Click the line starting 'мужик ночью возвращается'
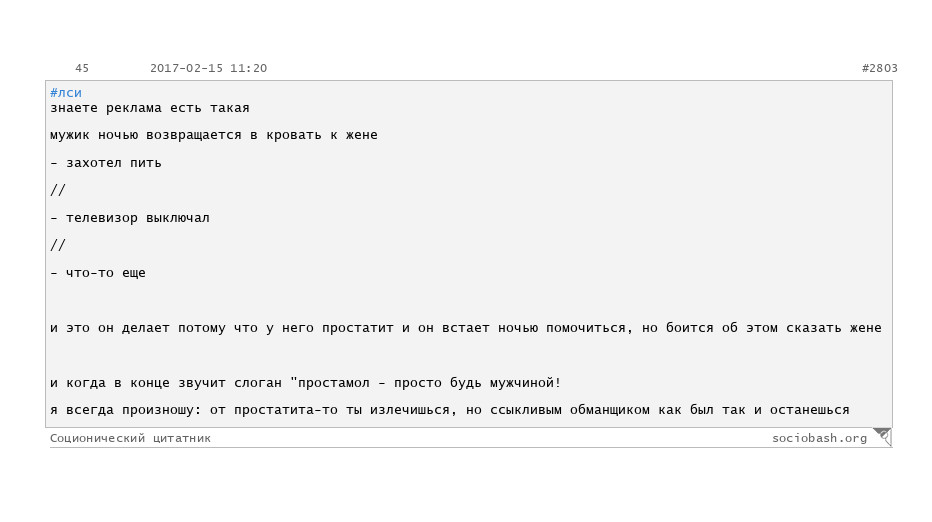This screenshot has height=522, width=932. click(x=214, y=135)
